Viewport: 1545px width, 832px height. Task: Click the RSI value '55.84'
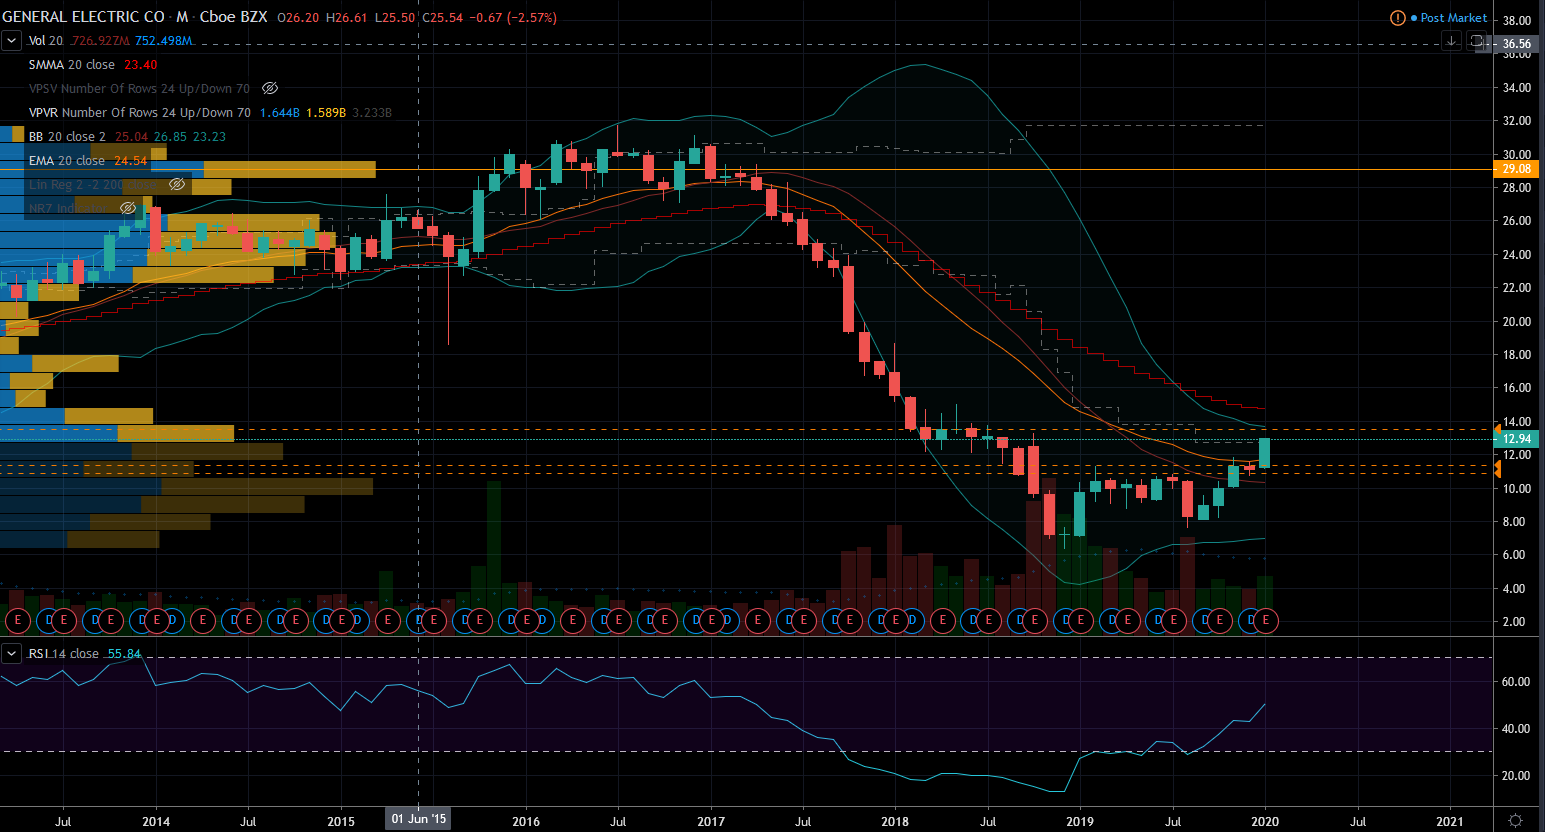pyautogui.click(x=125, y=654)
